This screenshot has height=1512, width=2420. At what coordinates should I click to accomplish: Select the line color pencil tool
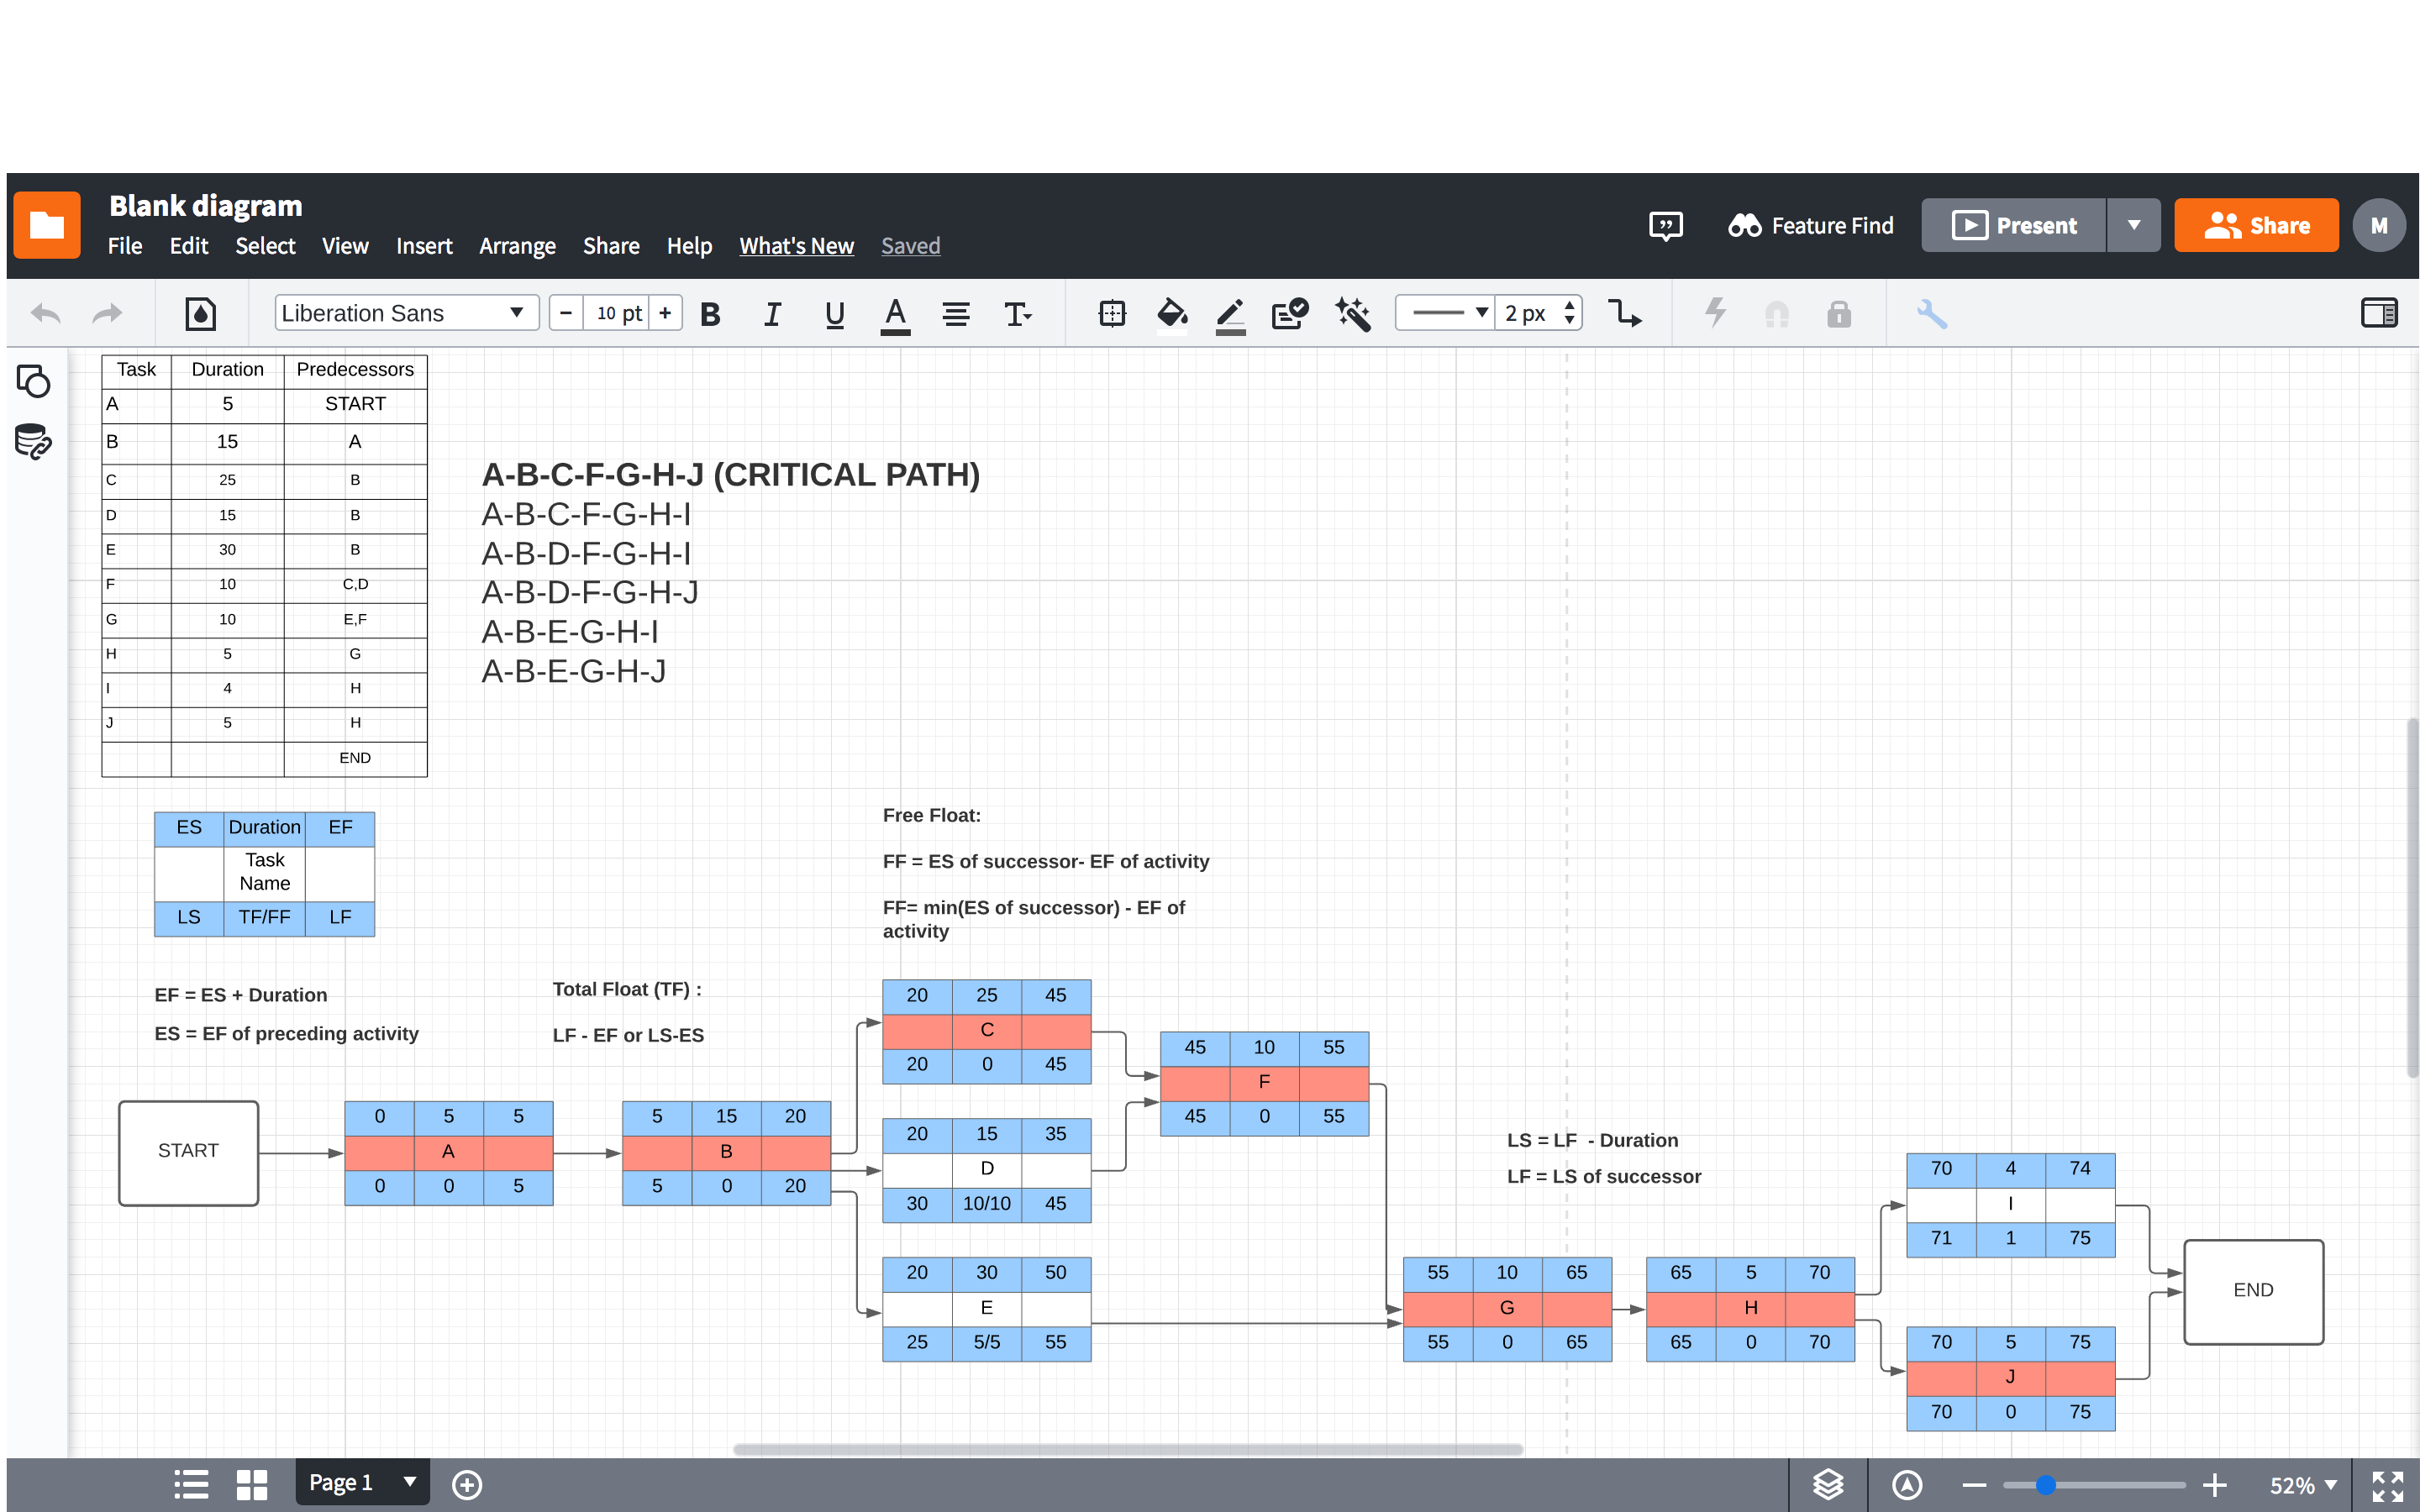[1230, 314]
